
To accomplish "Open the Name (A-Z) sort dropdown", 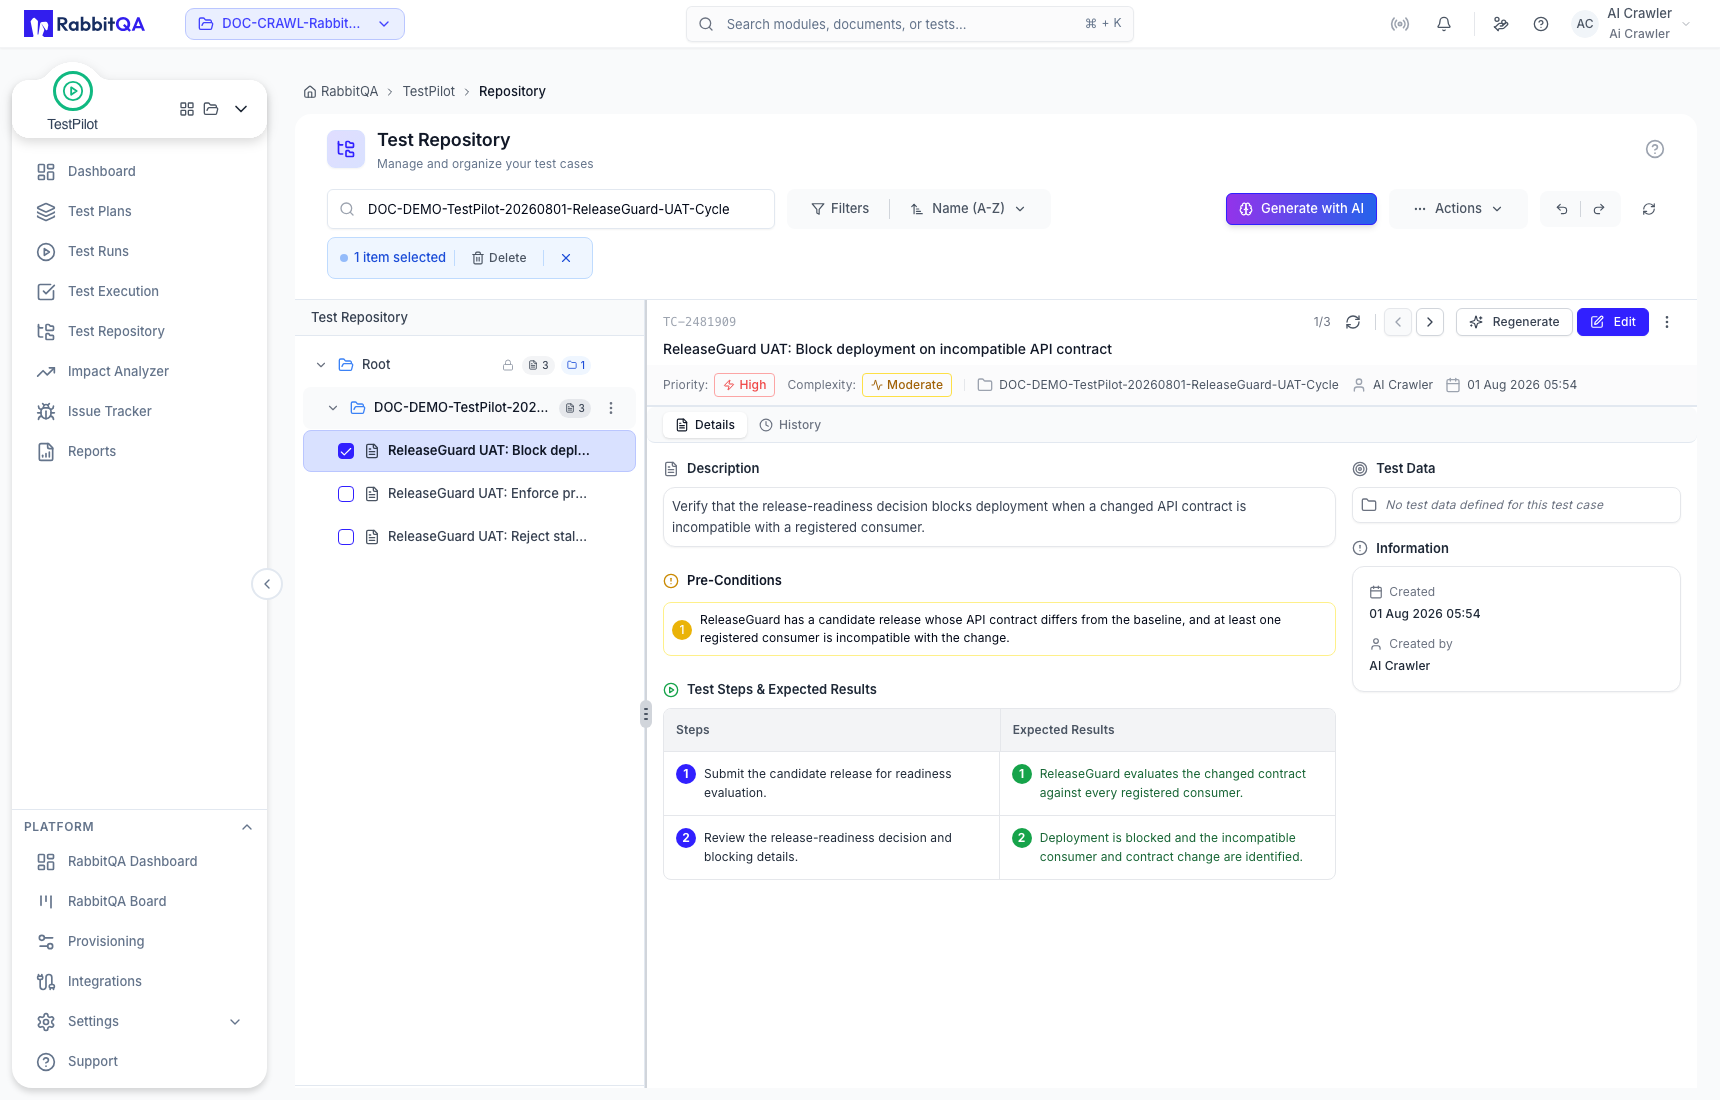I will 968,209.
